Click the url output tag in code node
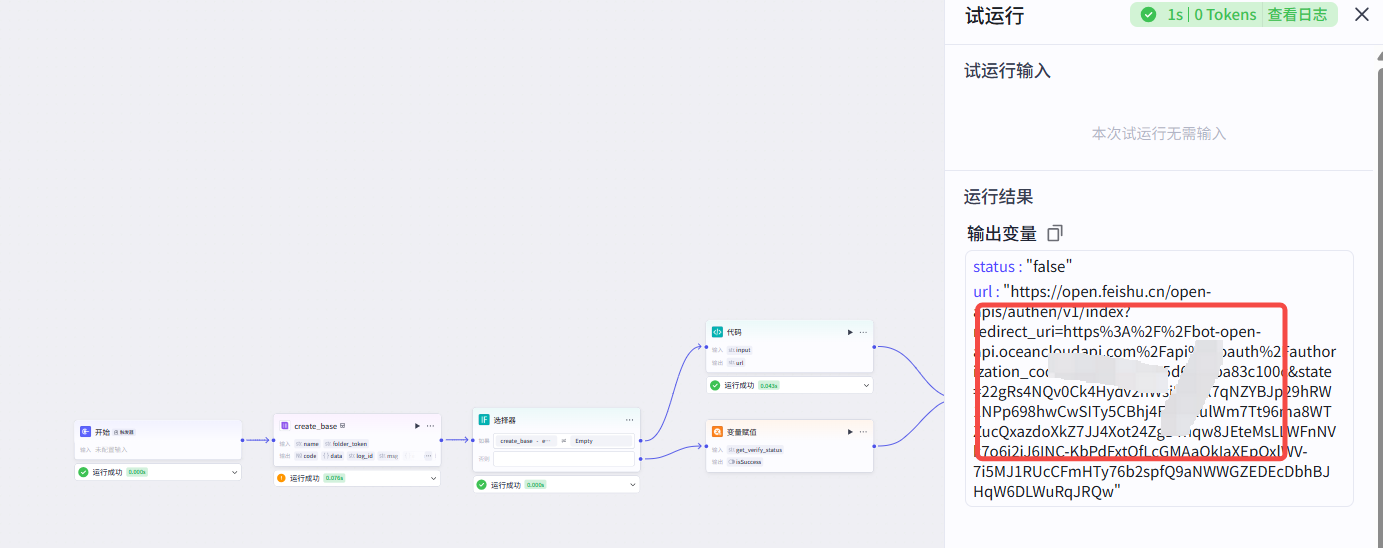 point(736,362)
